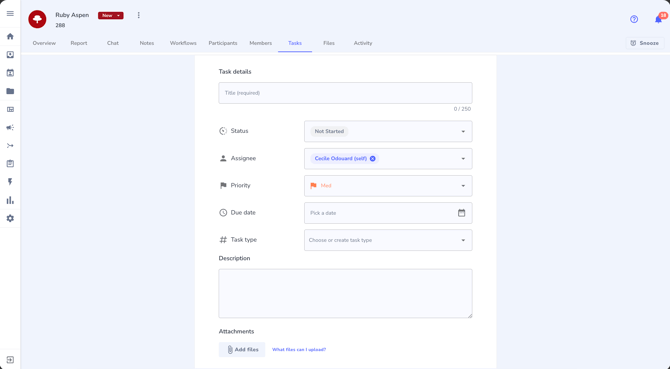Open the inbox download icon in sidebar

click(x=10, y=55)
